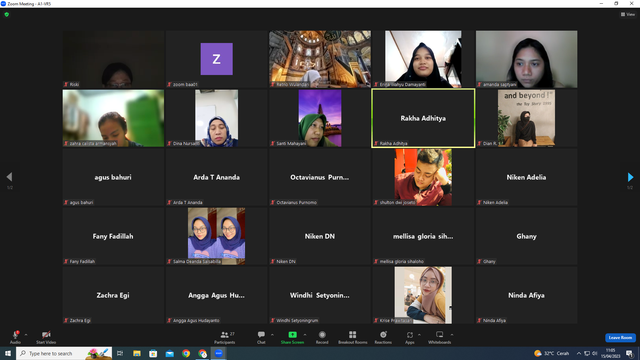Open the Apps panel
The height and width of the screenshot is (360, 640).
pyautogui.click(x=410, y=337)
